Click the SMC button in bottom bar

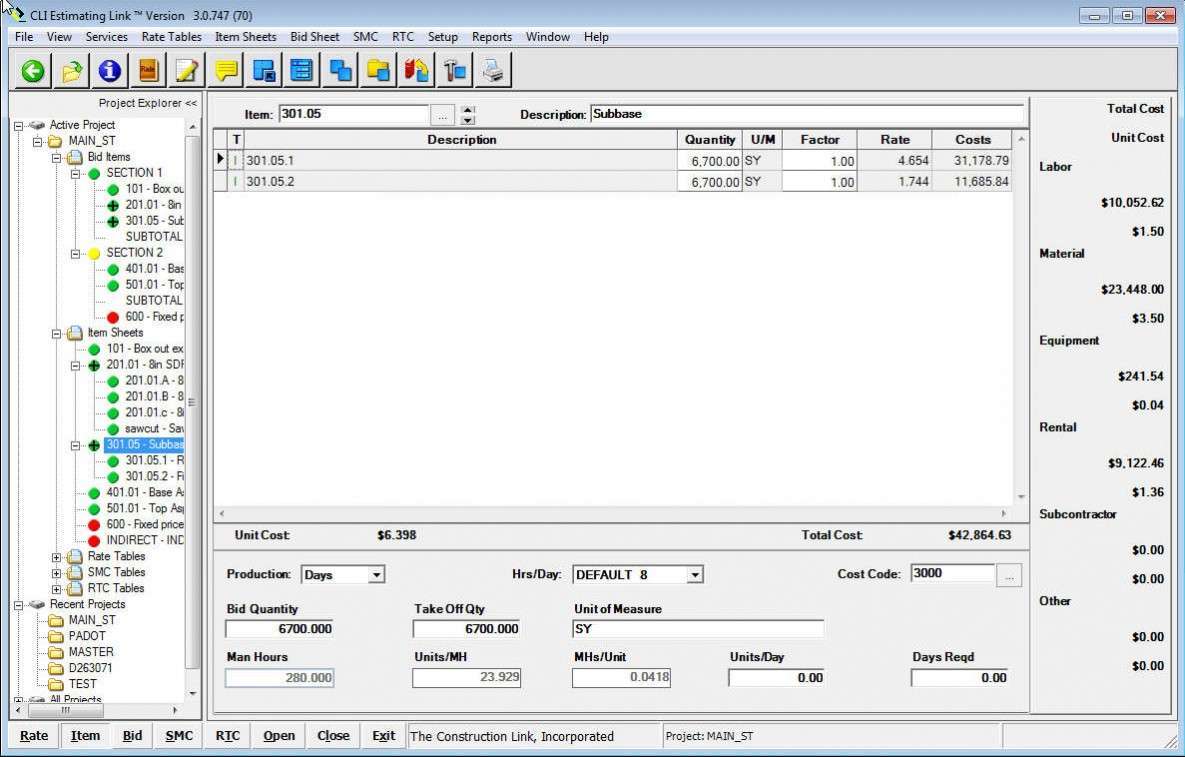click(179, 736)
